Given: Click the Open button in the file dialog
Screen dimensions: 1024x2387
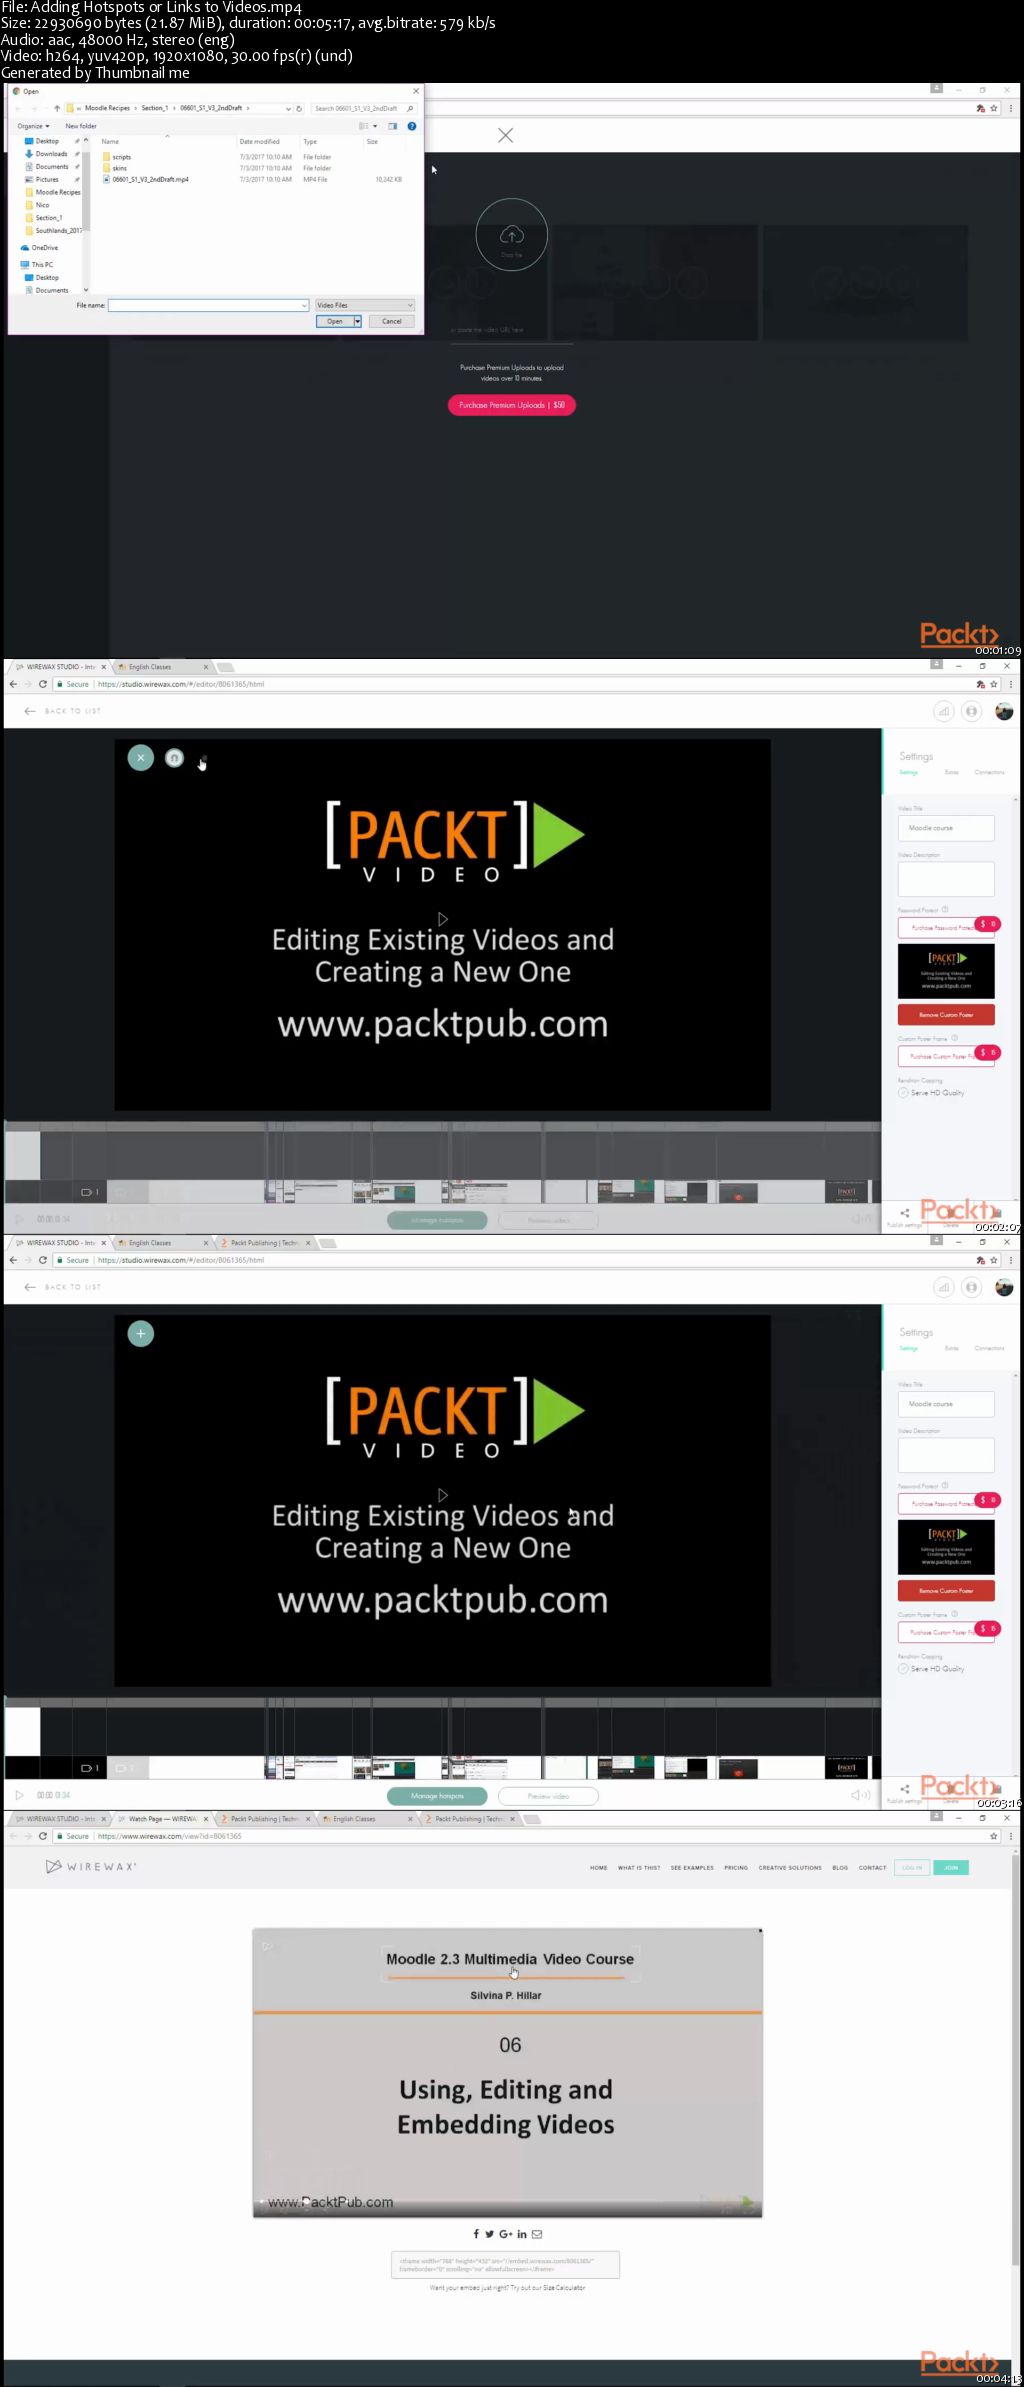Looking at the screenshot, I should point(335,321).
